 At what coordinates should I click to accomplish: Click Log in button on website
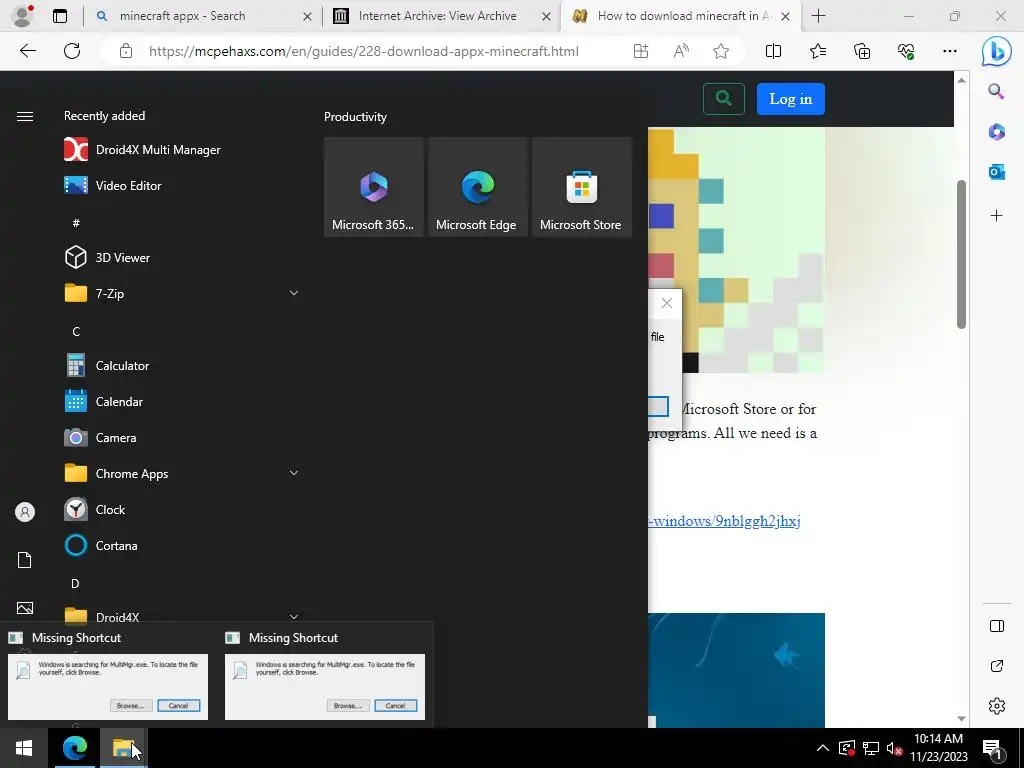pyautogui.click(x=791, y=99)
